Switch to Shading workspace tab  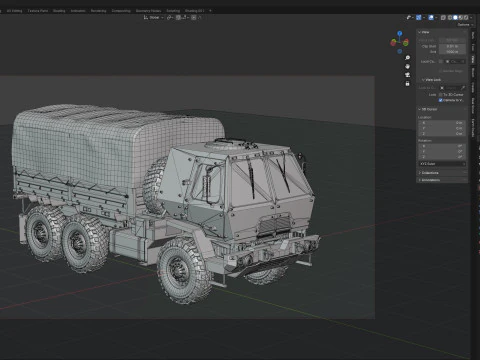[x=59, y=11]
